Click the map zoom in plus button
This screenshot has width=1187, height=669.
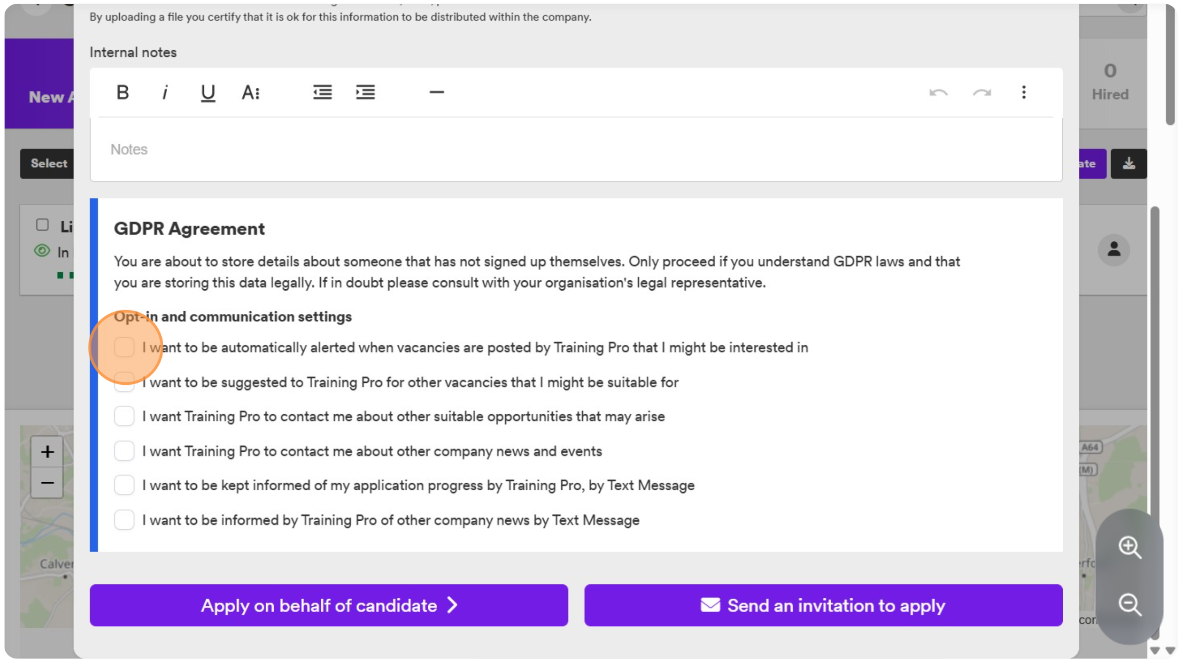[47, 452]
